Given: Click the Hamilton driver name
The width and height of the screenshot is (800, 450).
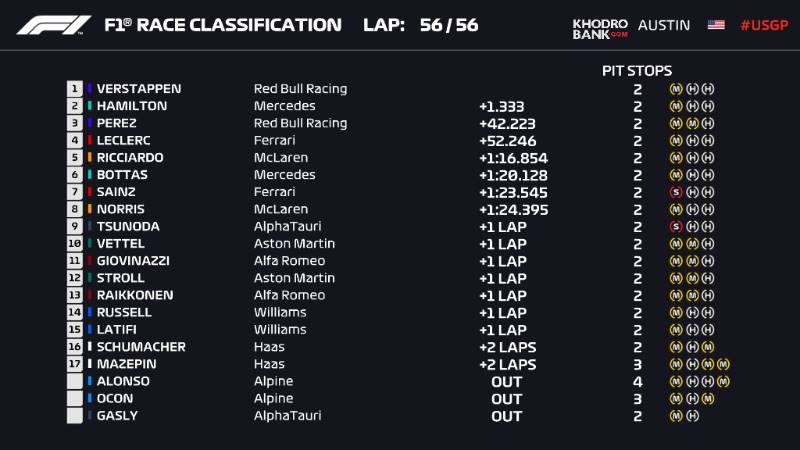Looking at the screenshot, I should pyautogui.click(x=131, y=106).
